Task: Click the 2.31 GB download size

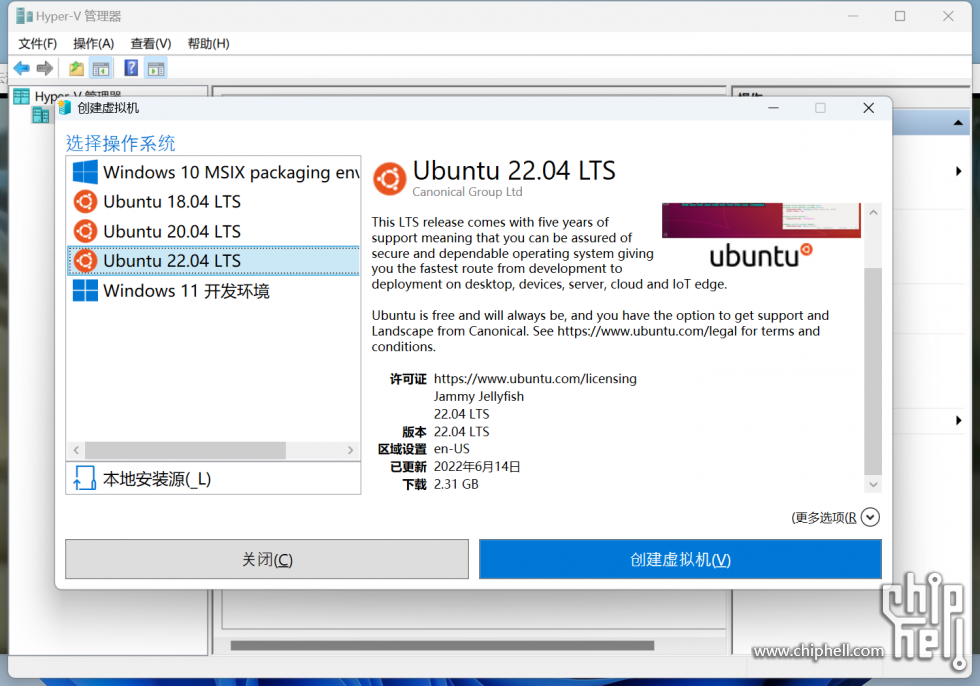Action: click(x=456, y=484)
